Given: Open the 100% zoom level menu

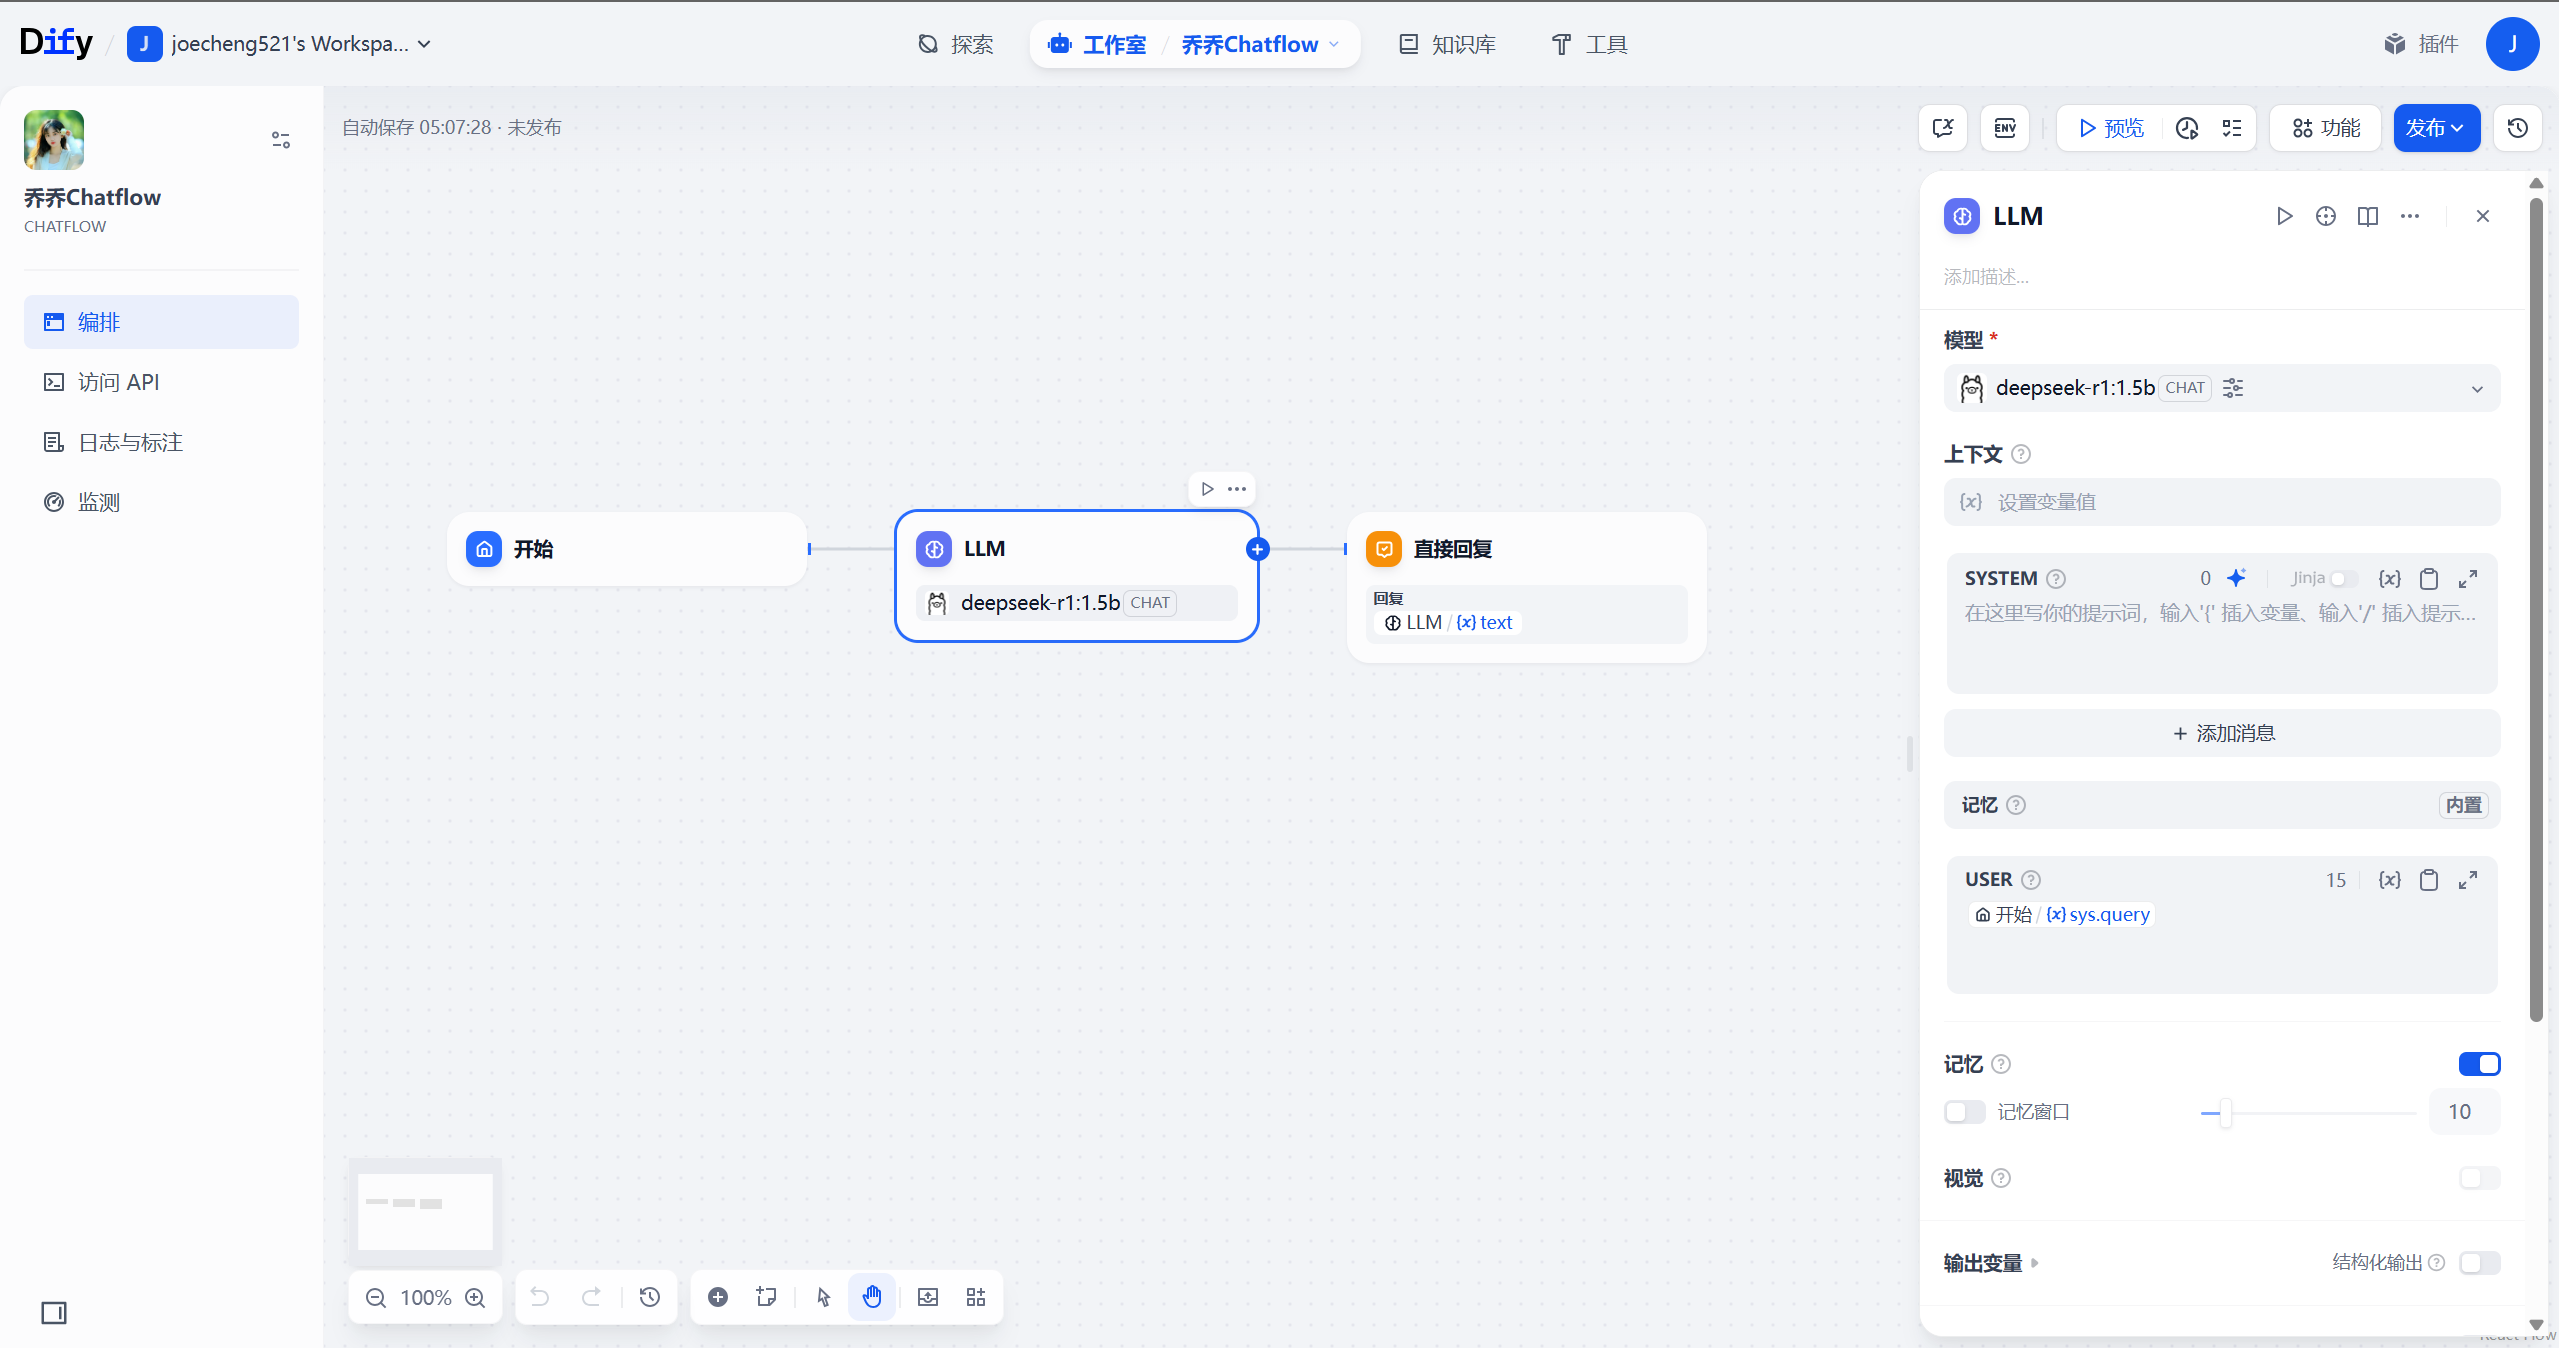Looking at the screenshot, I should [x=426, y=1298].
